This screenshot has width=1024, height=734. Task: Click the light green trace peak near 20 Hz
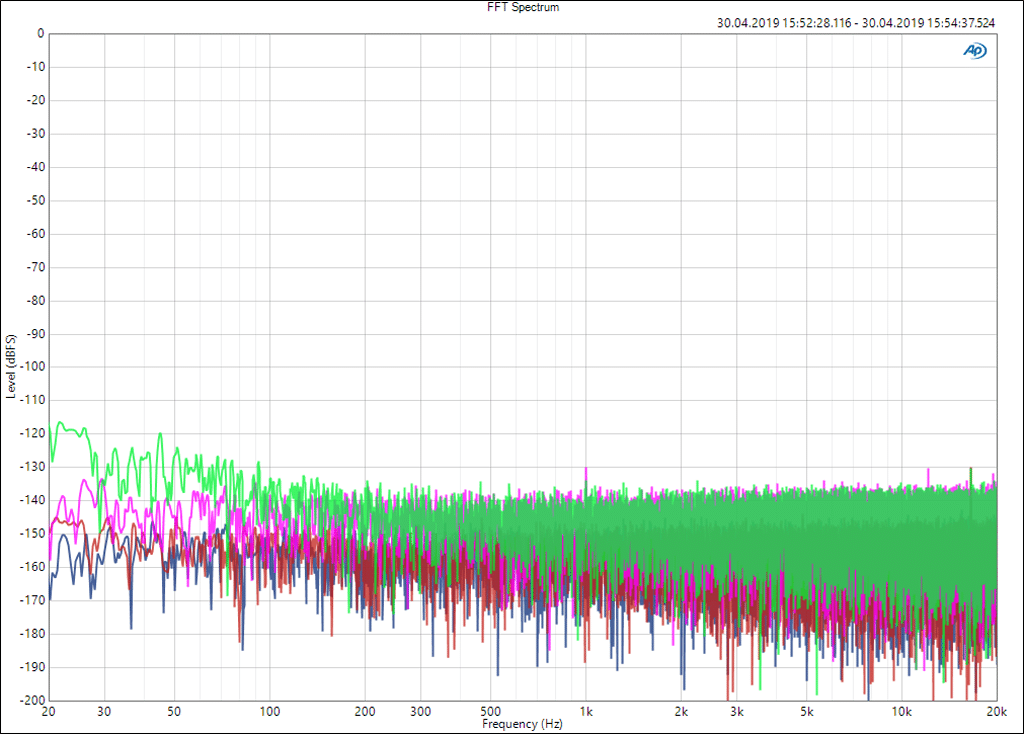pos(60,423)
